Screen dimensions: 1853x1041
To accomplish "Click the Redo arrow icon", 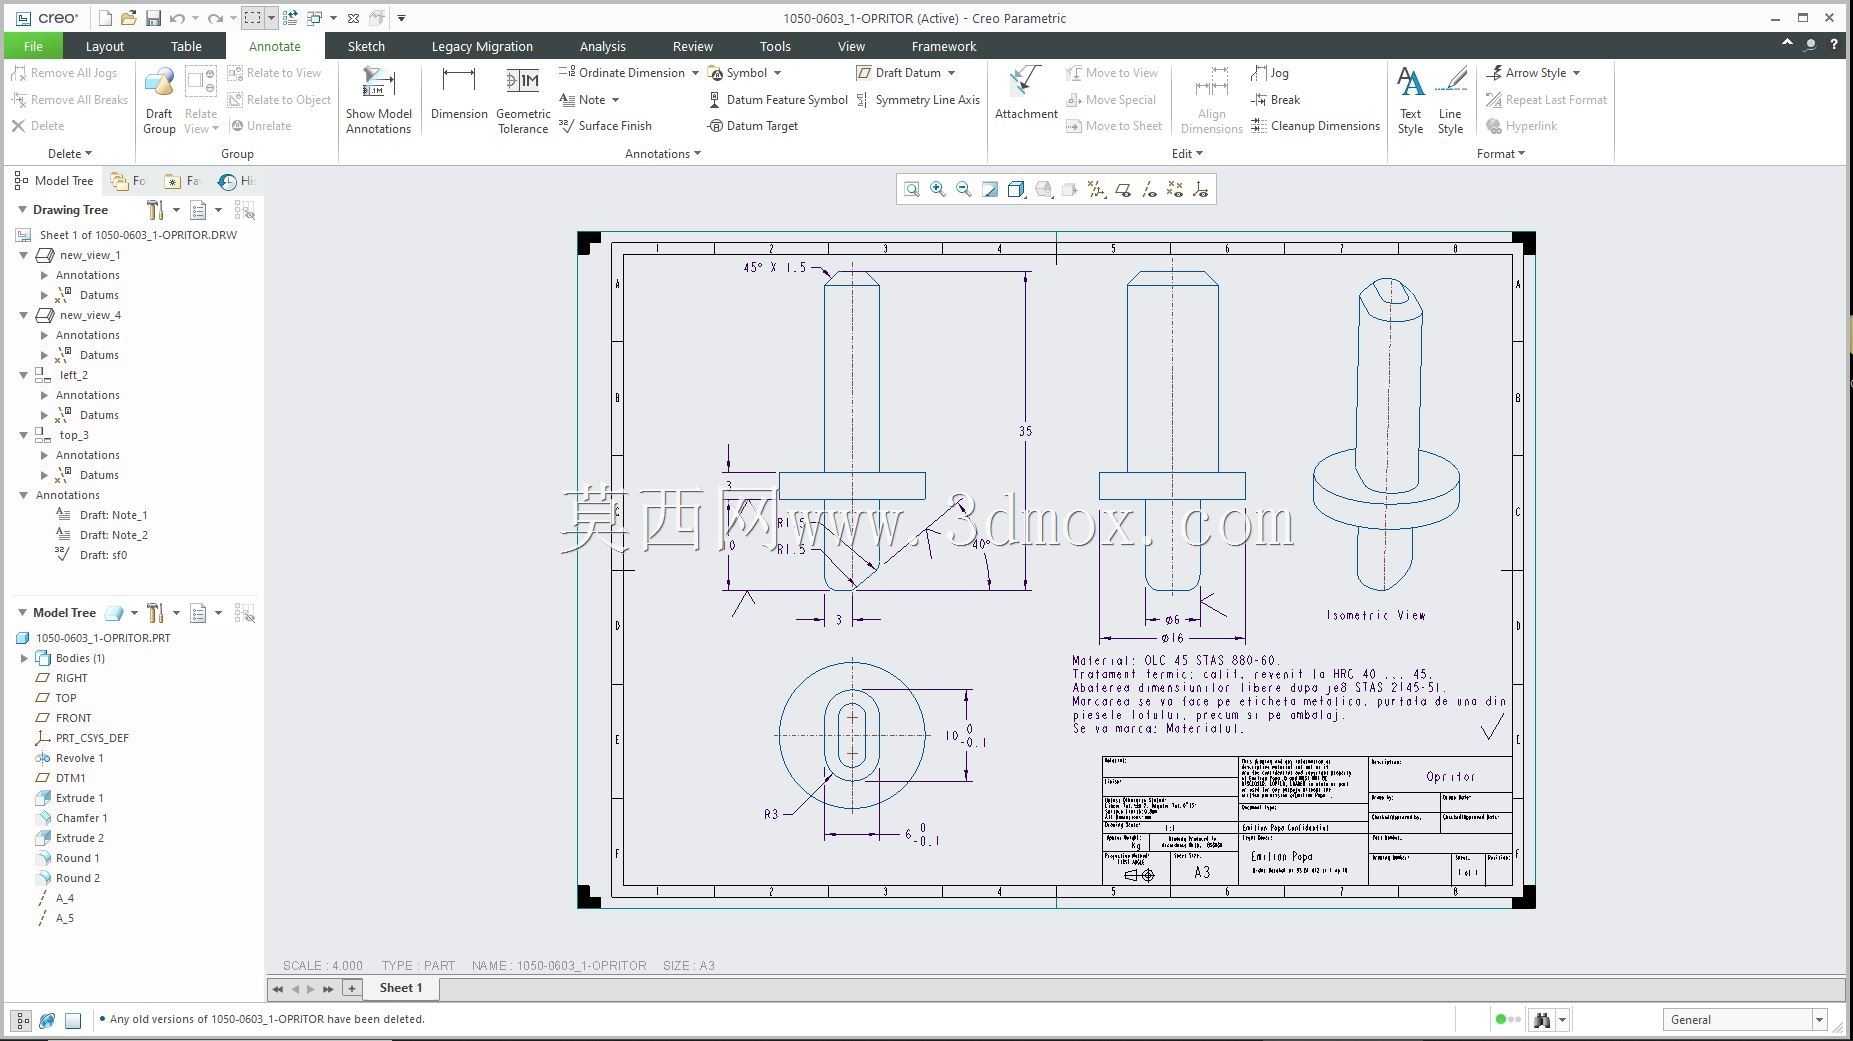I will (215, 18).
